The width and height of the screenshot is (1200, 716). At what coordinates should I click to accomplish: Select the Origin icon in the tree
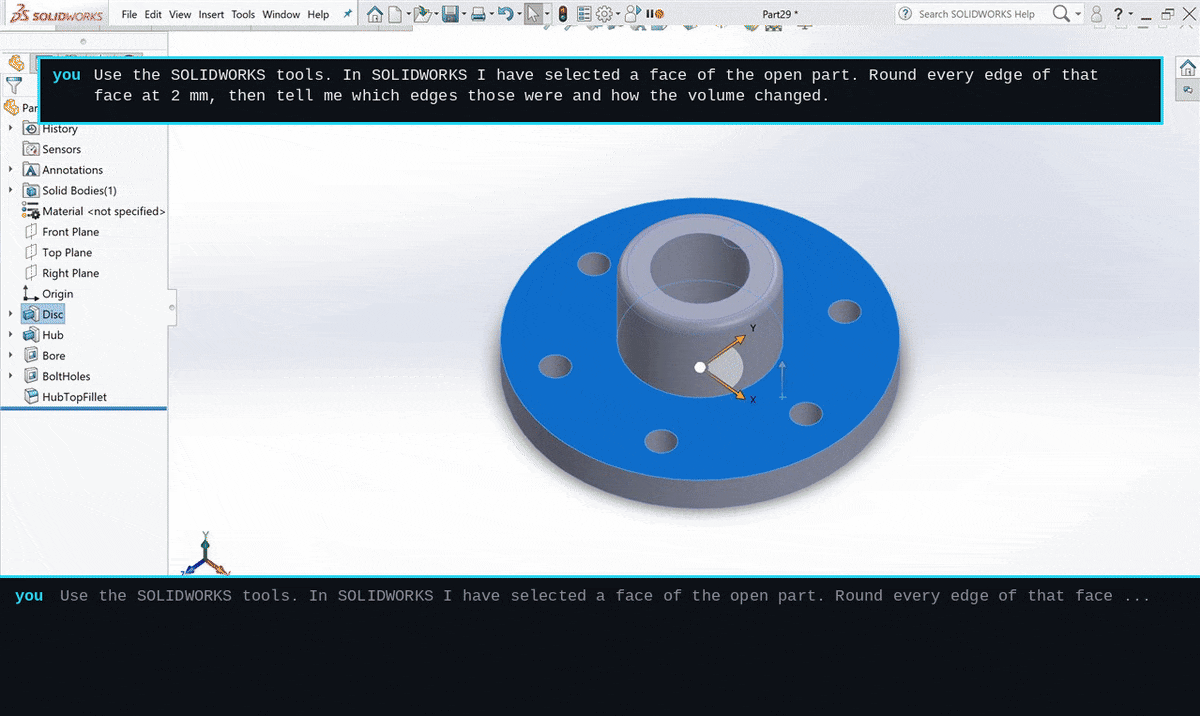pyautogui.click(x=31, y=293)
